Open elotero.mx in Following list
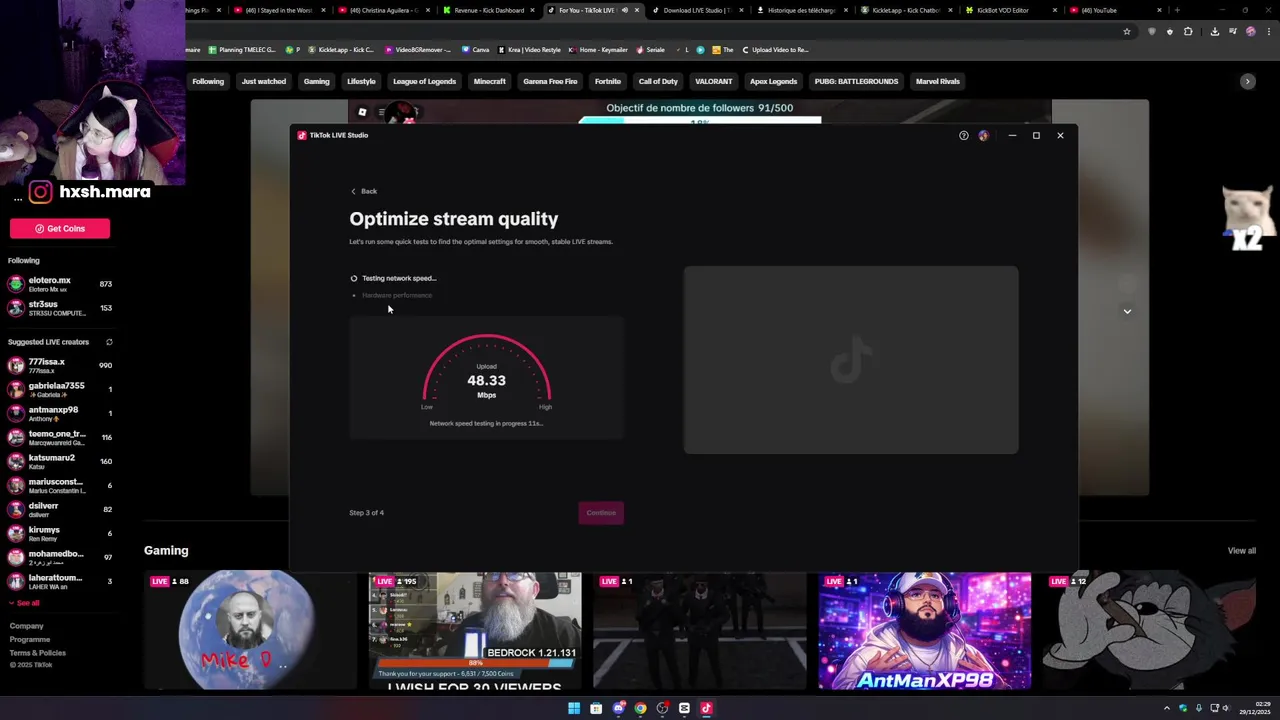Screen dimensions: 1280x720 (60, 284)
